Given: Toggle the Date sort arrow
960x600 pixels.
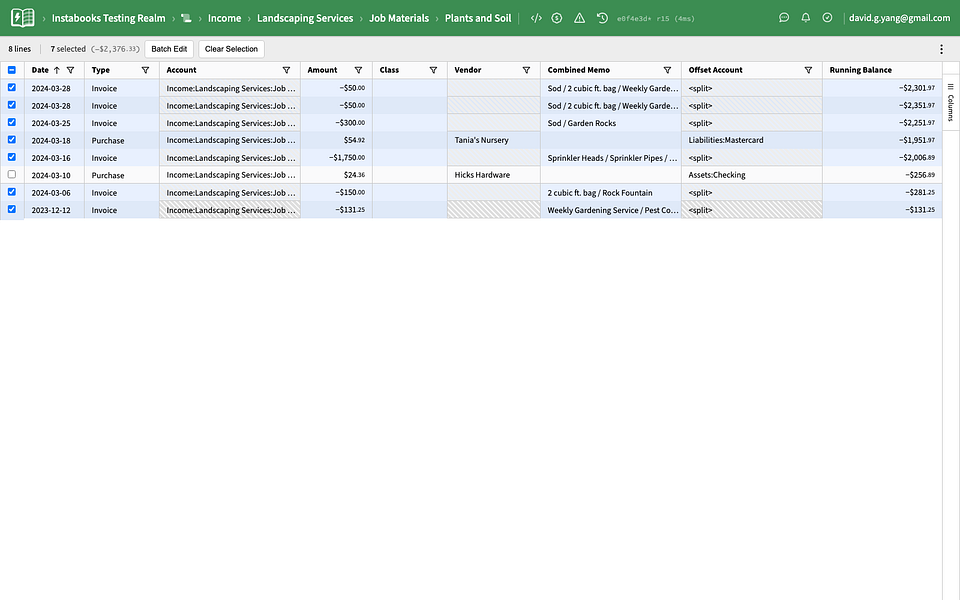Looking at the screenshot, I should pyautogui.click(x=56, y=70).
